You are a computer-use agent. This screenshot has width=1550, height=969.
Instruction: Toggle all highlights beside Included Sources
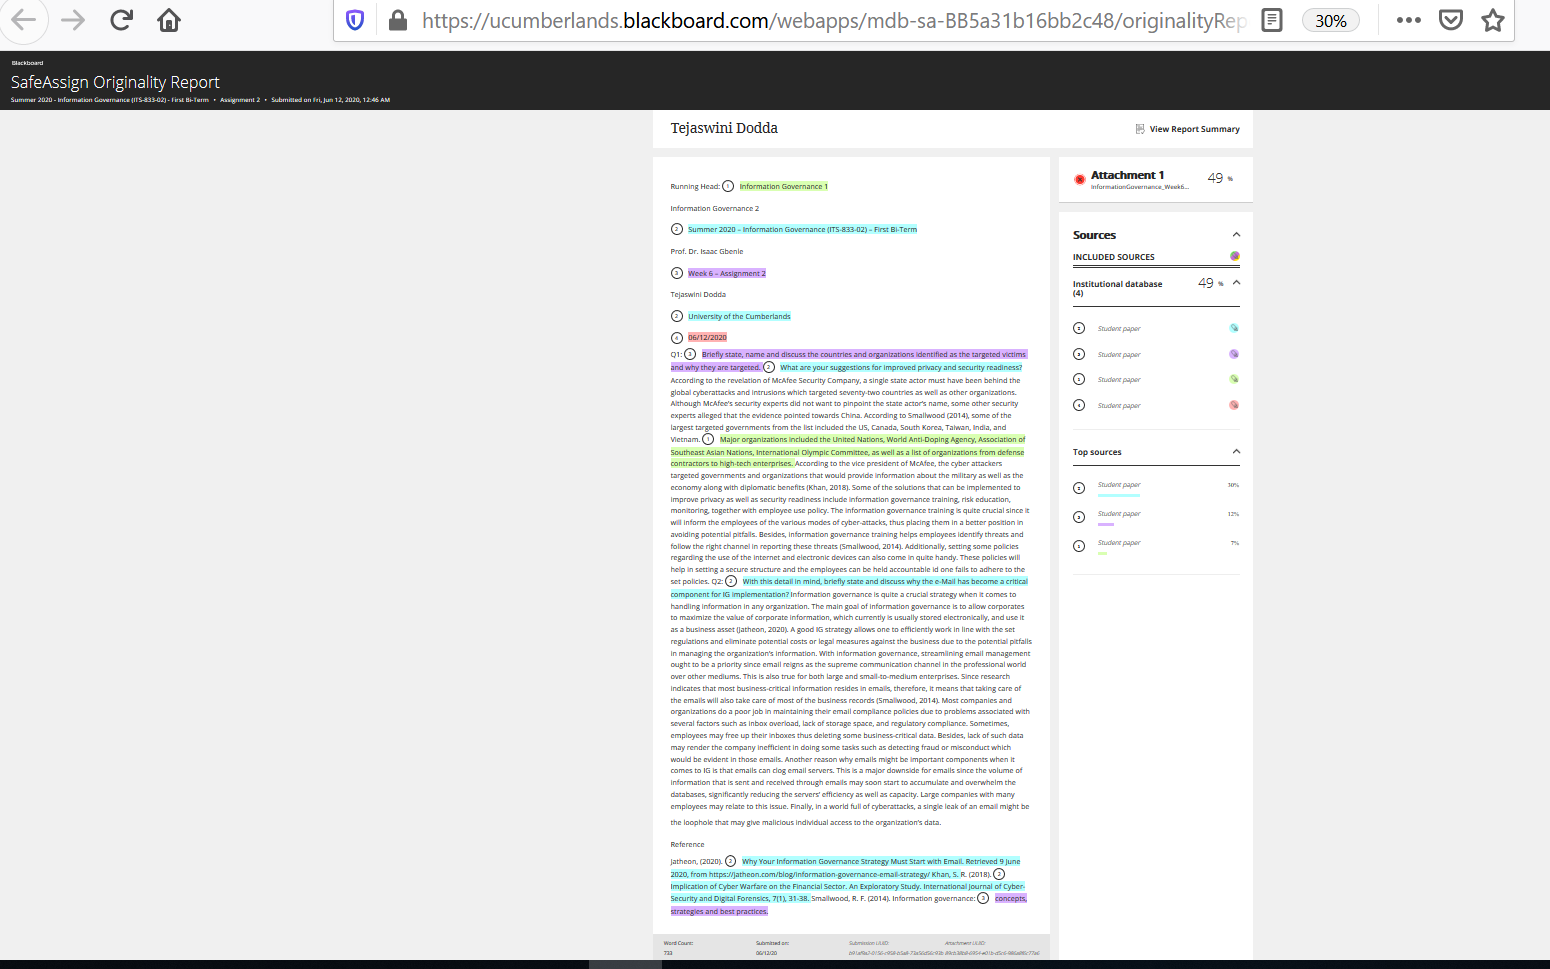coord(1235,256)
